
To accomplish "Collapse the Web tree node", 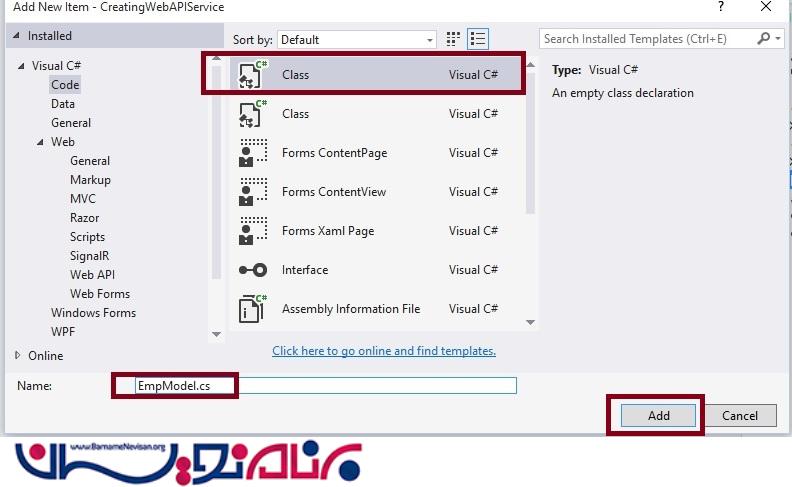I will pyautogui.click(x=40, y=142).
